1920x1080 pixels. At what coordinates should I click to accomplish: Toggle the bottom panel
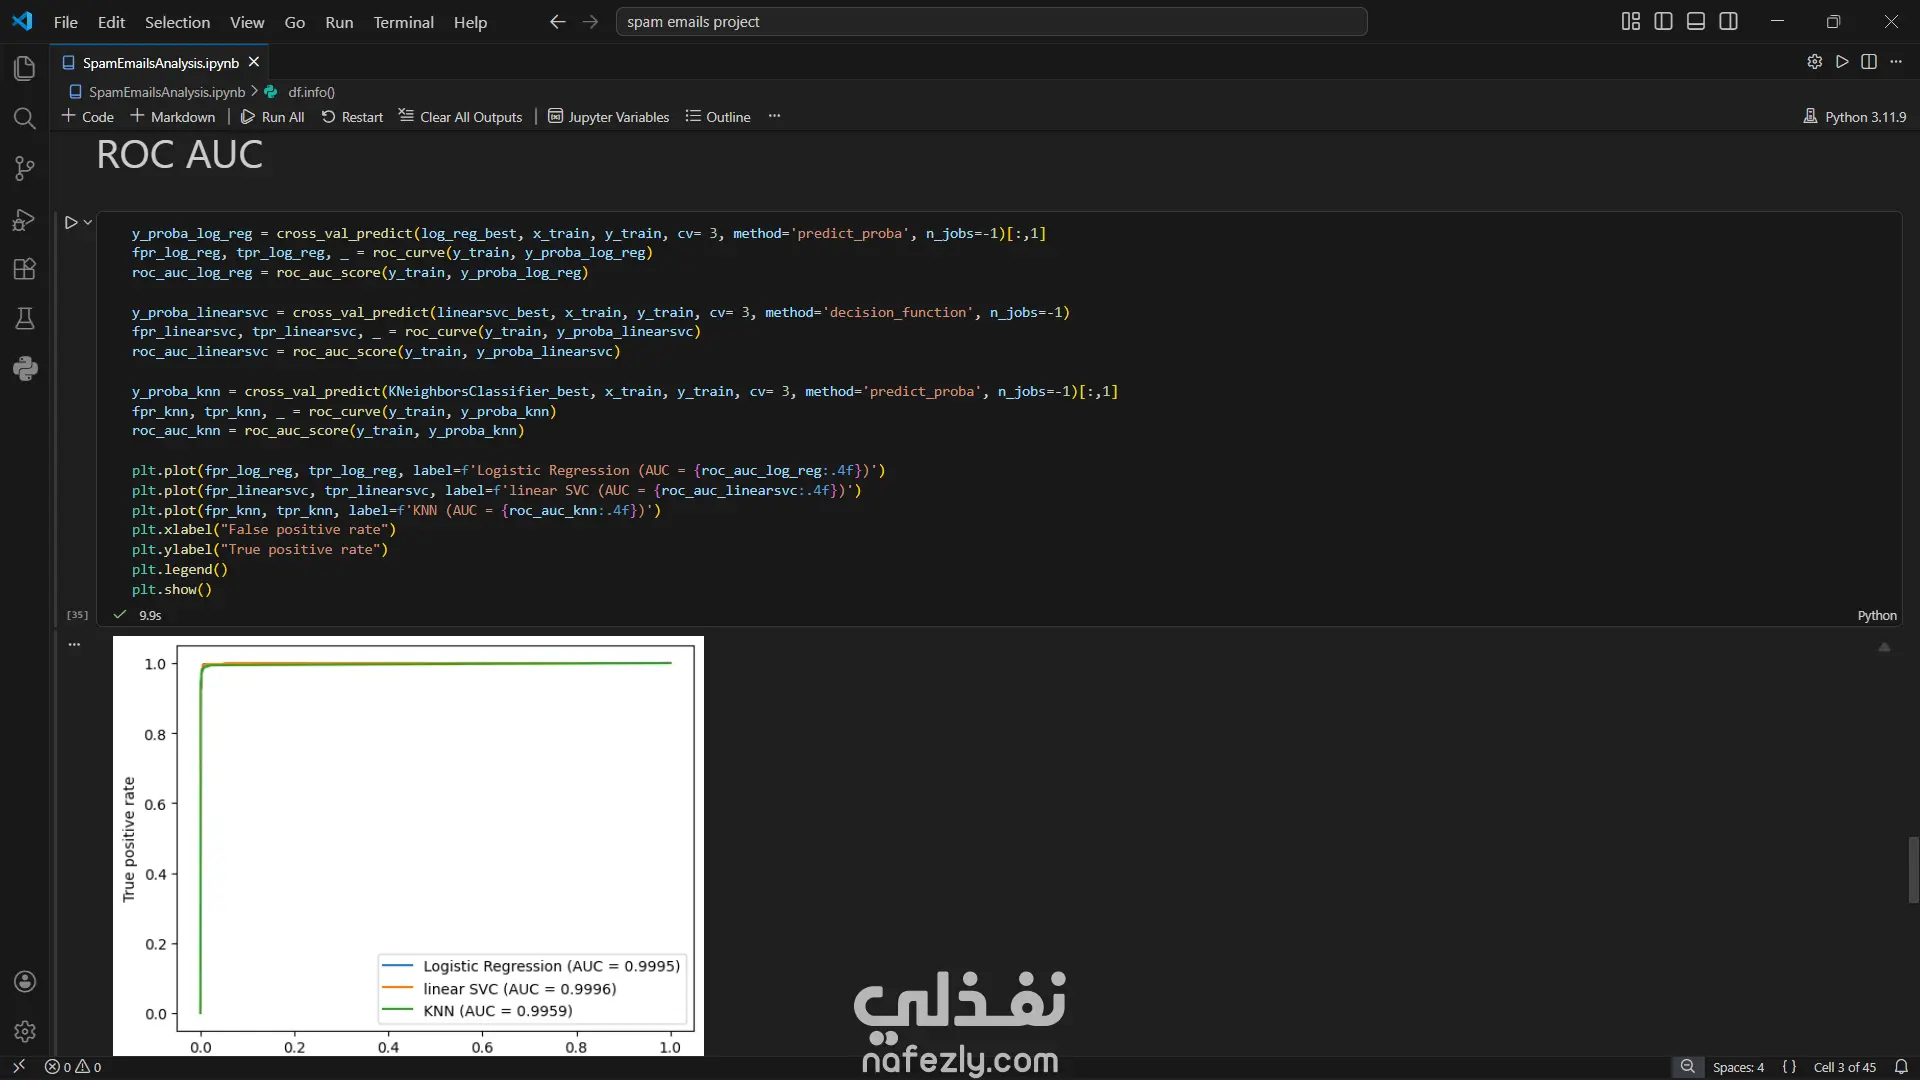tap(1696, 21)
